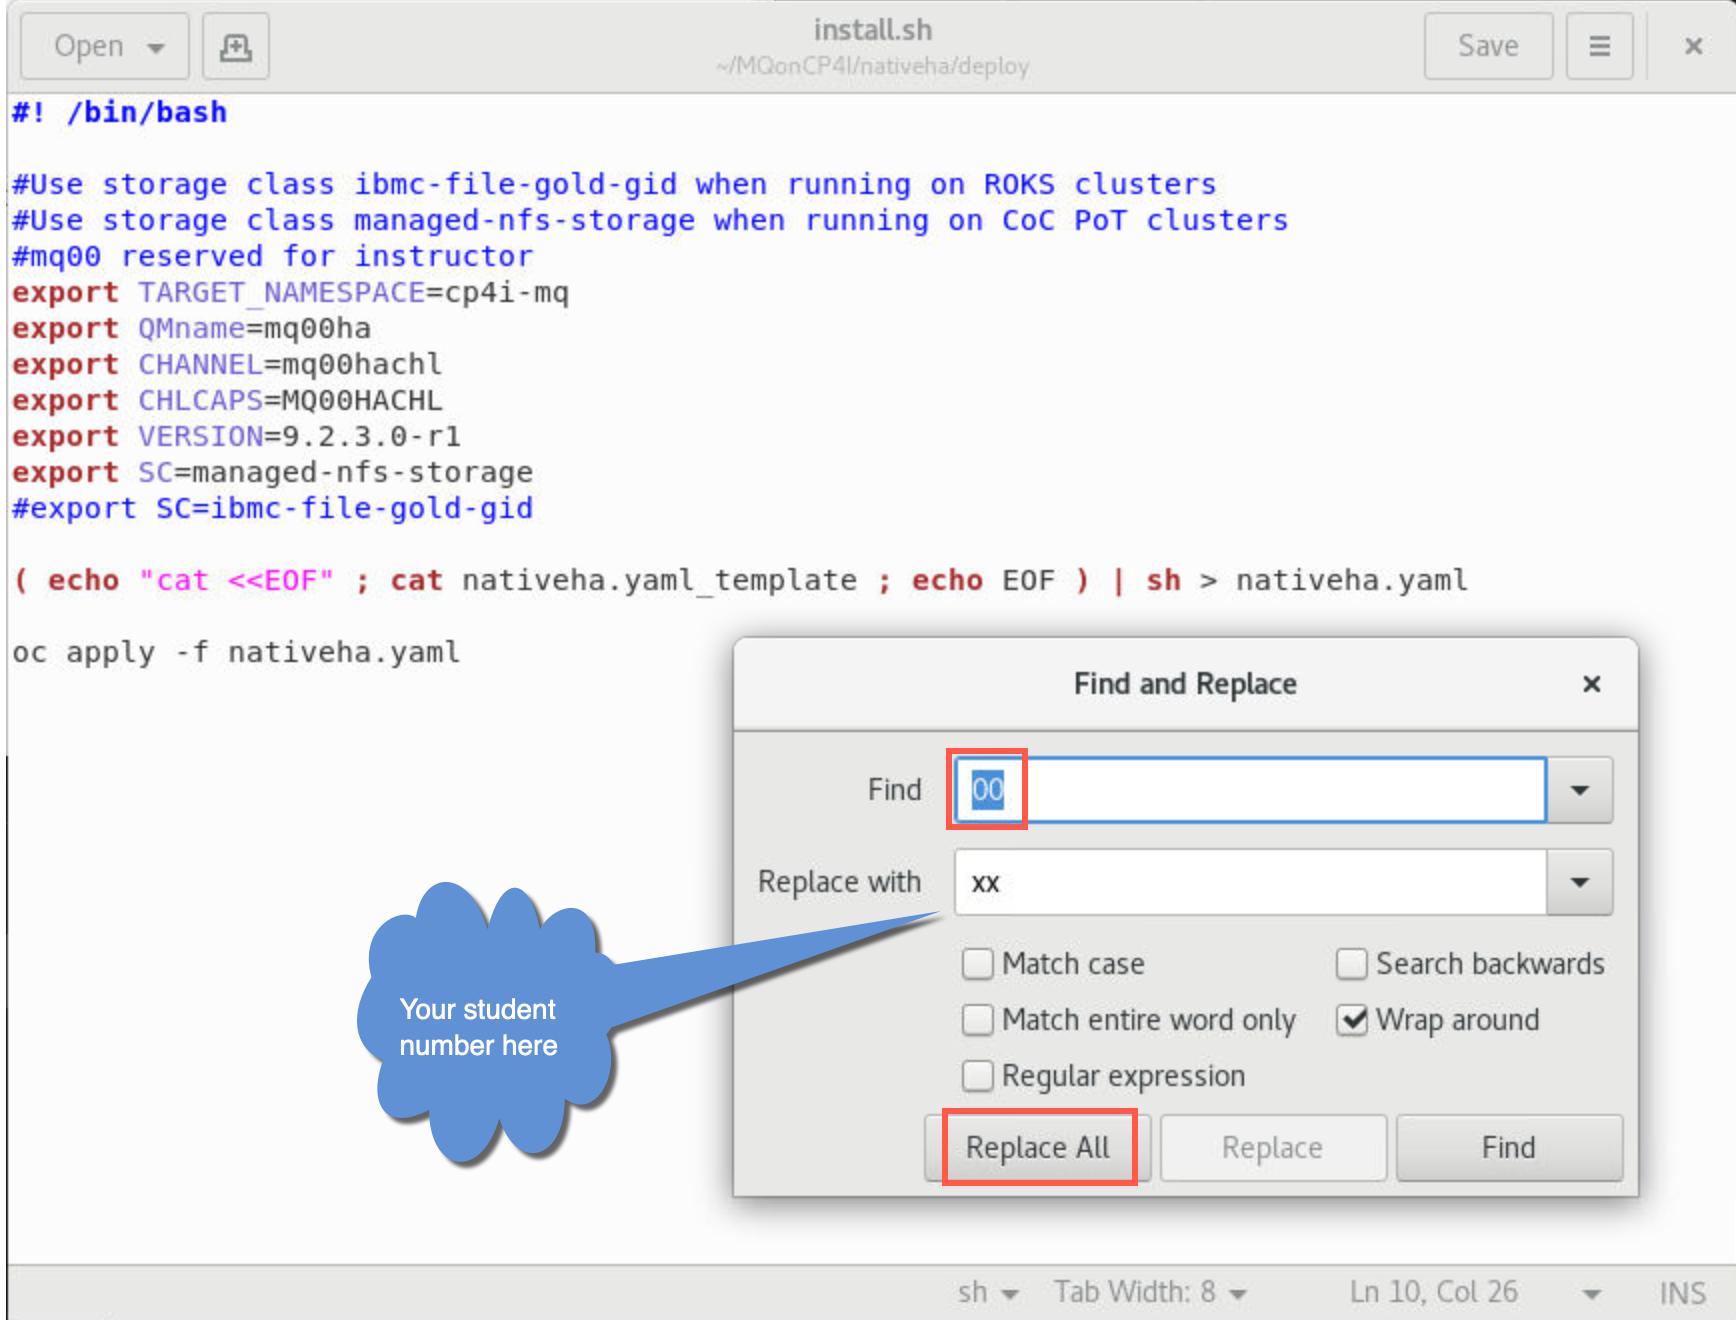This screenshot has width=1736, height=1320.
Task: Save the install.sh file
Action: [x=1488, y=46]
